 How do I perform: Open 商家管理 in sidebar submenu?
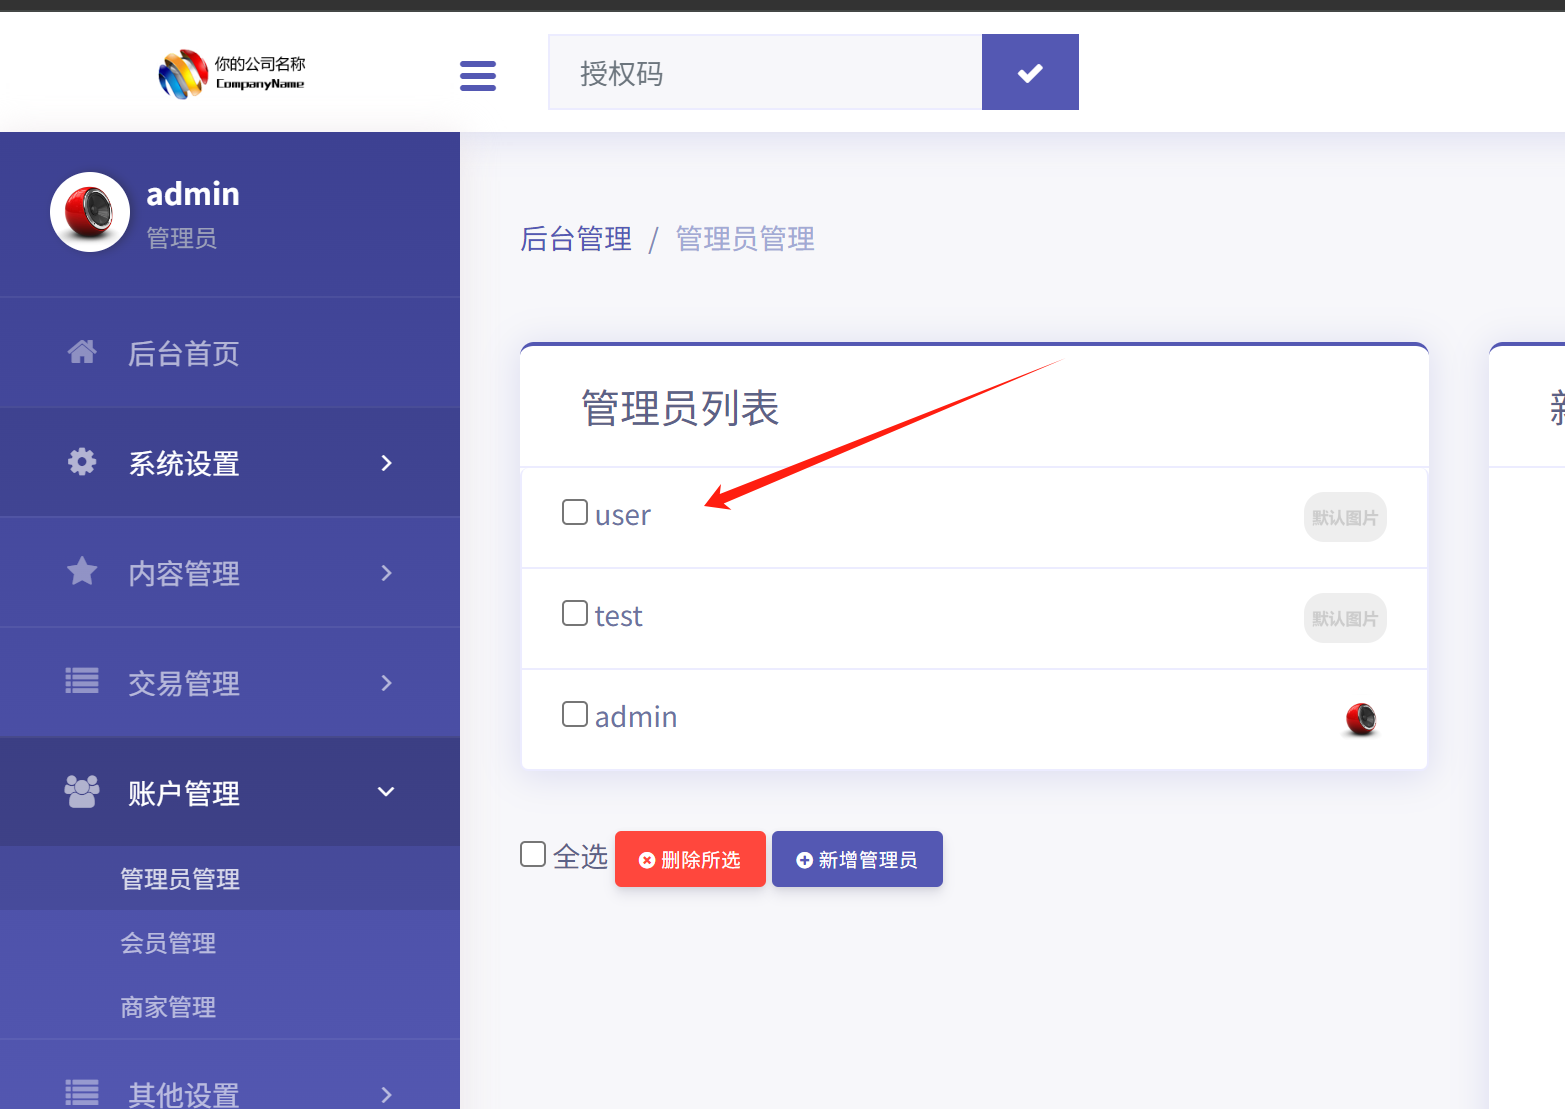[x=168, y=1007]
